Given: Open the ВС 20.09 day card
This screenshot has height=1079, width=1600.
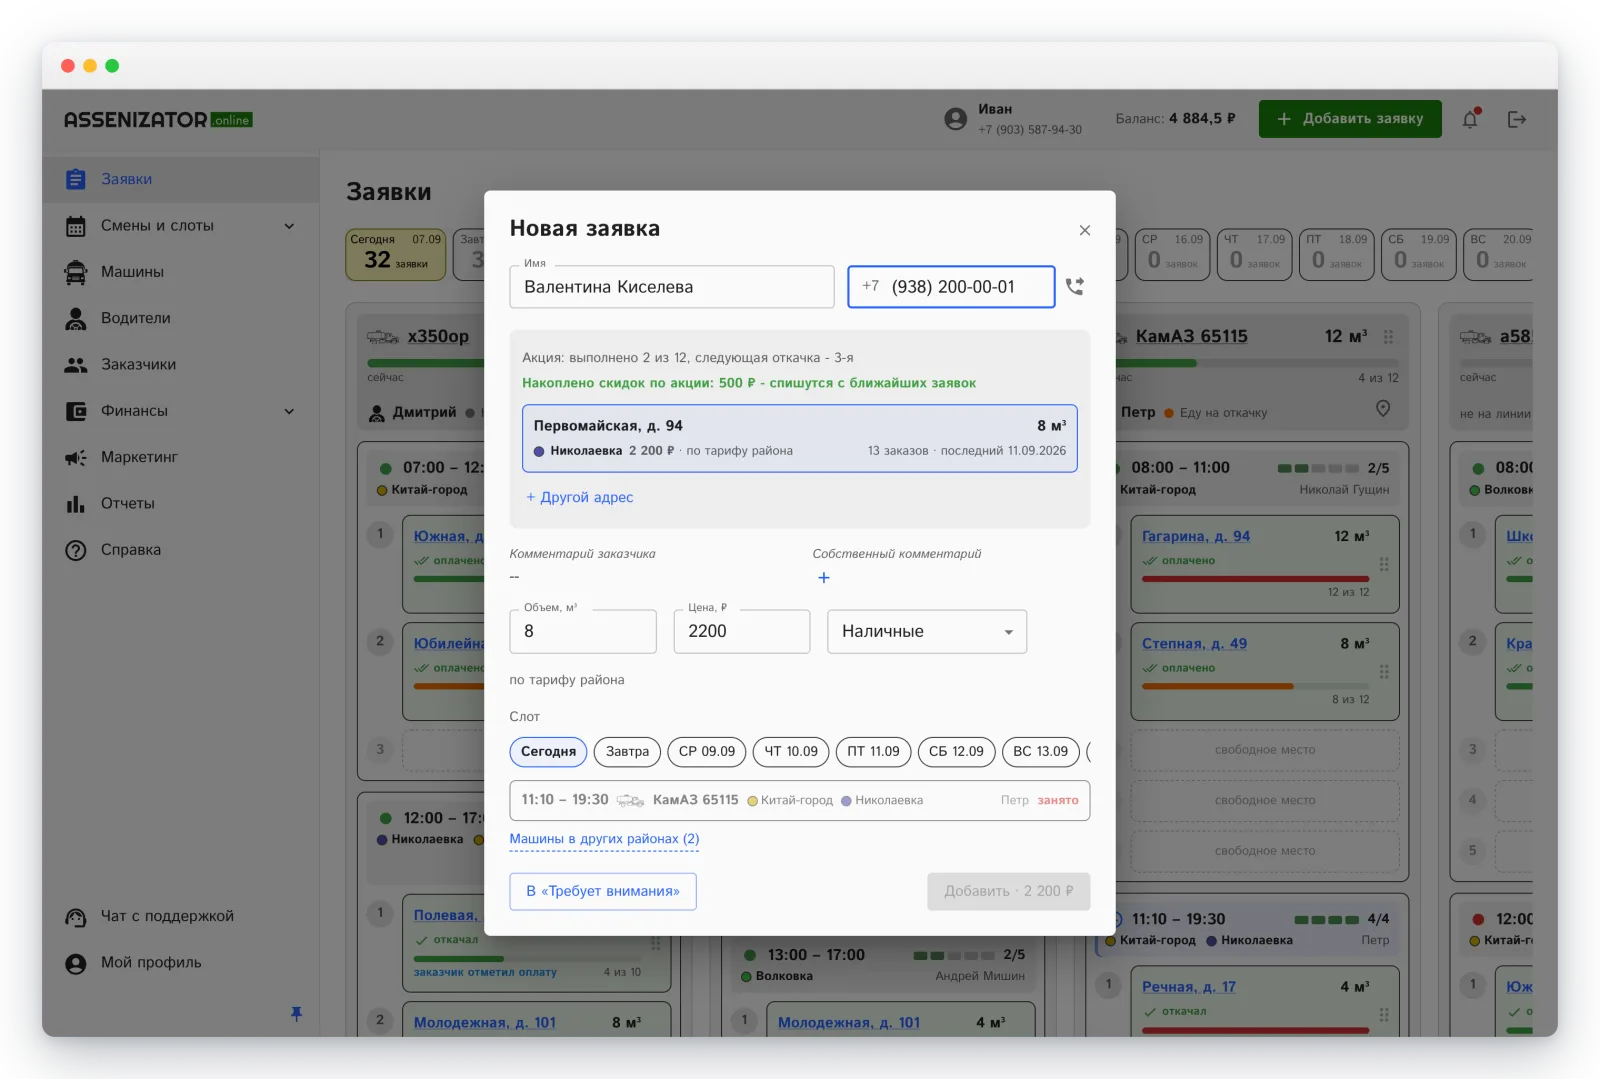Looking at the screenshot, I should coord(1498,254).
